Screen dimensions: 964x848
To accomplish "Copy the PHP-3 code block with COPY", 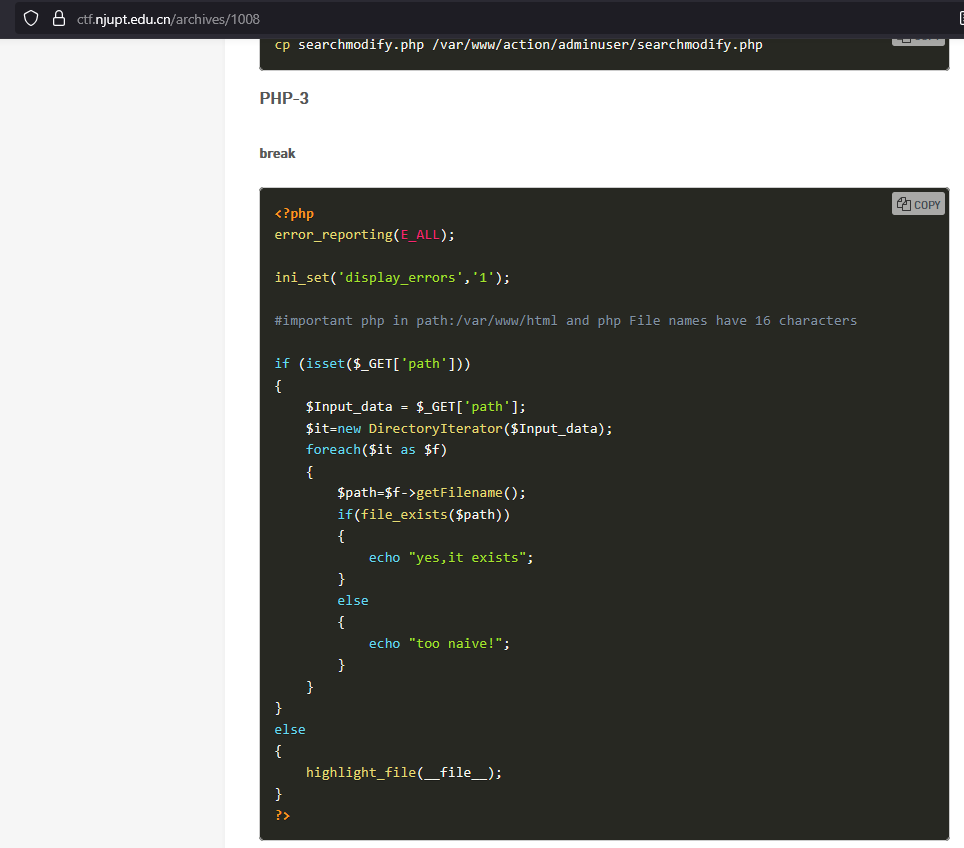I will click(x=918, y=204).
